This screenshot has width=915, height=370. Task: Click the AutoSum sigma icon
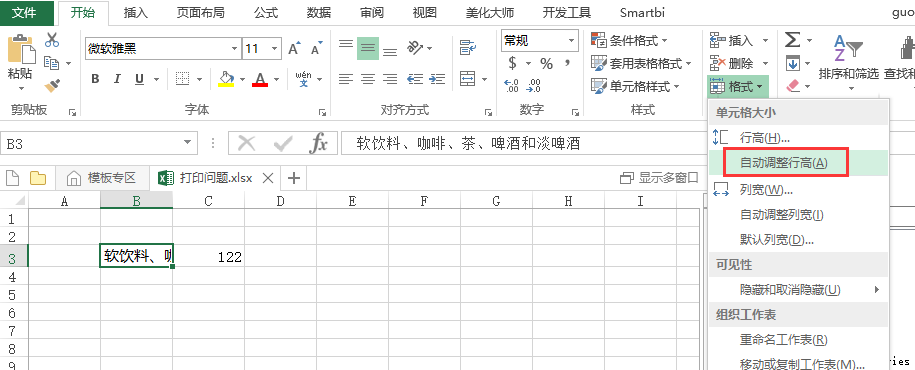(792, 40)
